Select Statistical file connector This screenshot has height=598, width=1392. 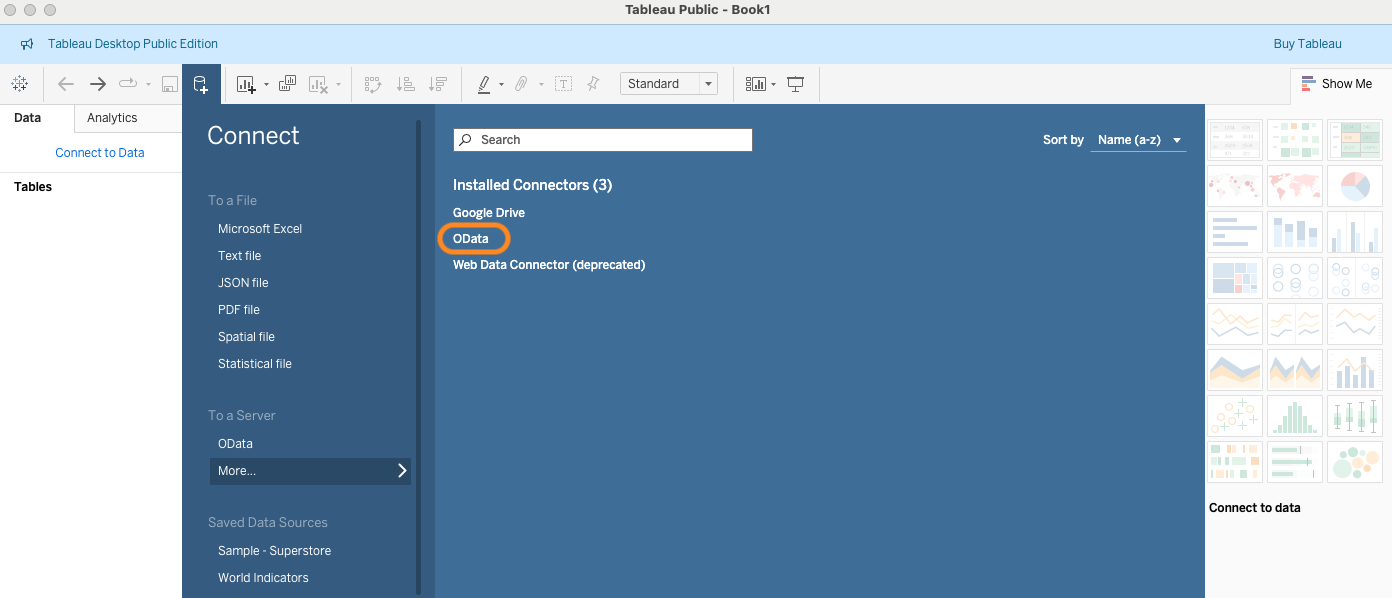coord(255,364)
